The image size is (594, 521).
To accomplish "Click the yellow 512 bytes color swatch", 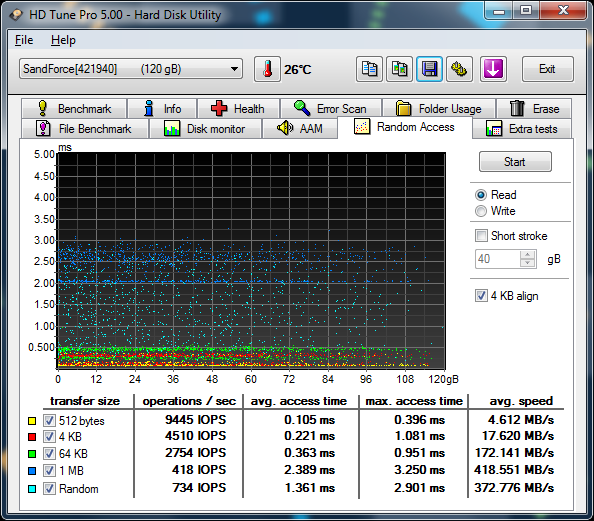I will click(x=32, y=421).
